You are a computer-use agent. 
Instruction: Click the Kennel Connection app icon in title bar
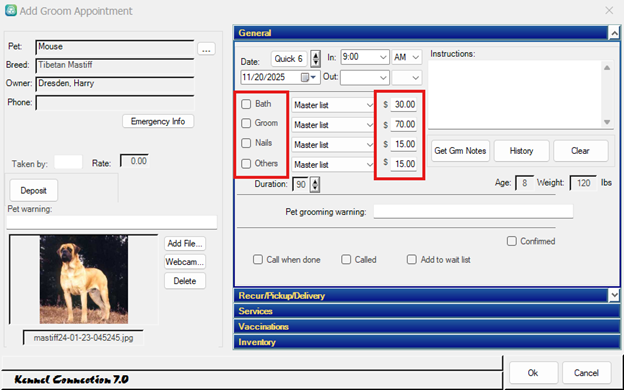pyautogui.click(x=11, y=10)
